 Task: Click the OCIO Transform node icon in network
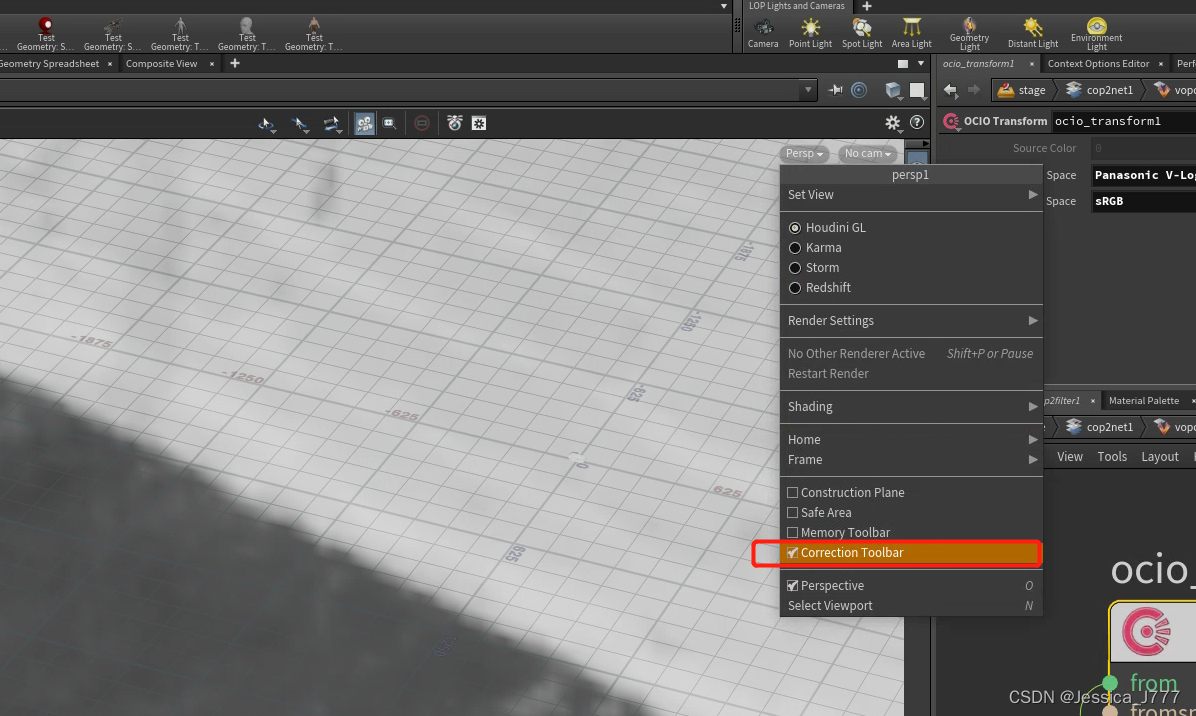click(1146, 631)
